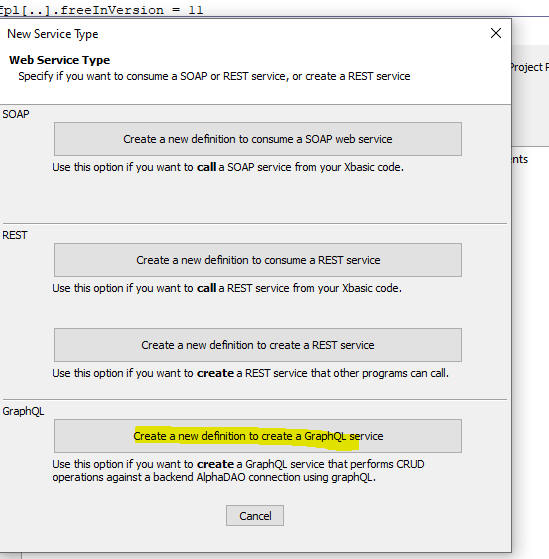Pick the highlighted create a GraphQL service button

coord(258,436)
